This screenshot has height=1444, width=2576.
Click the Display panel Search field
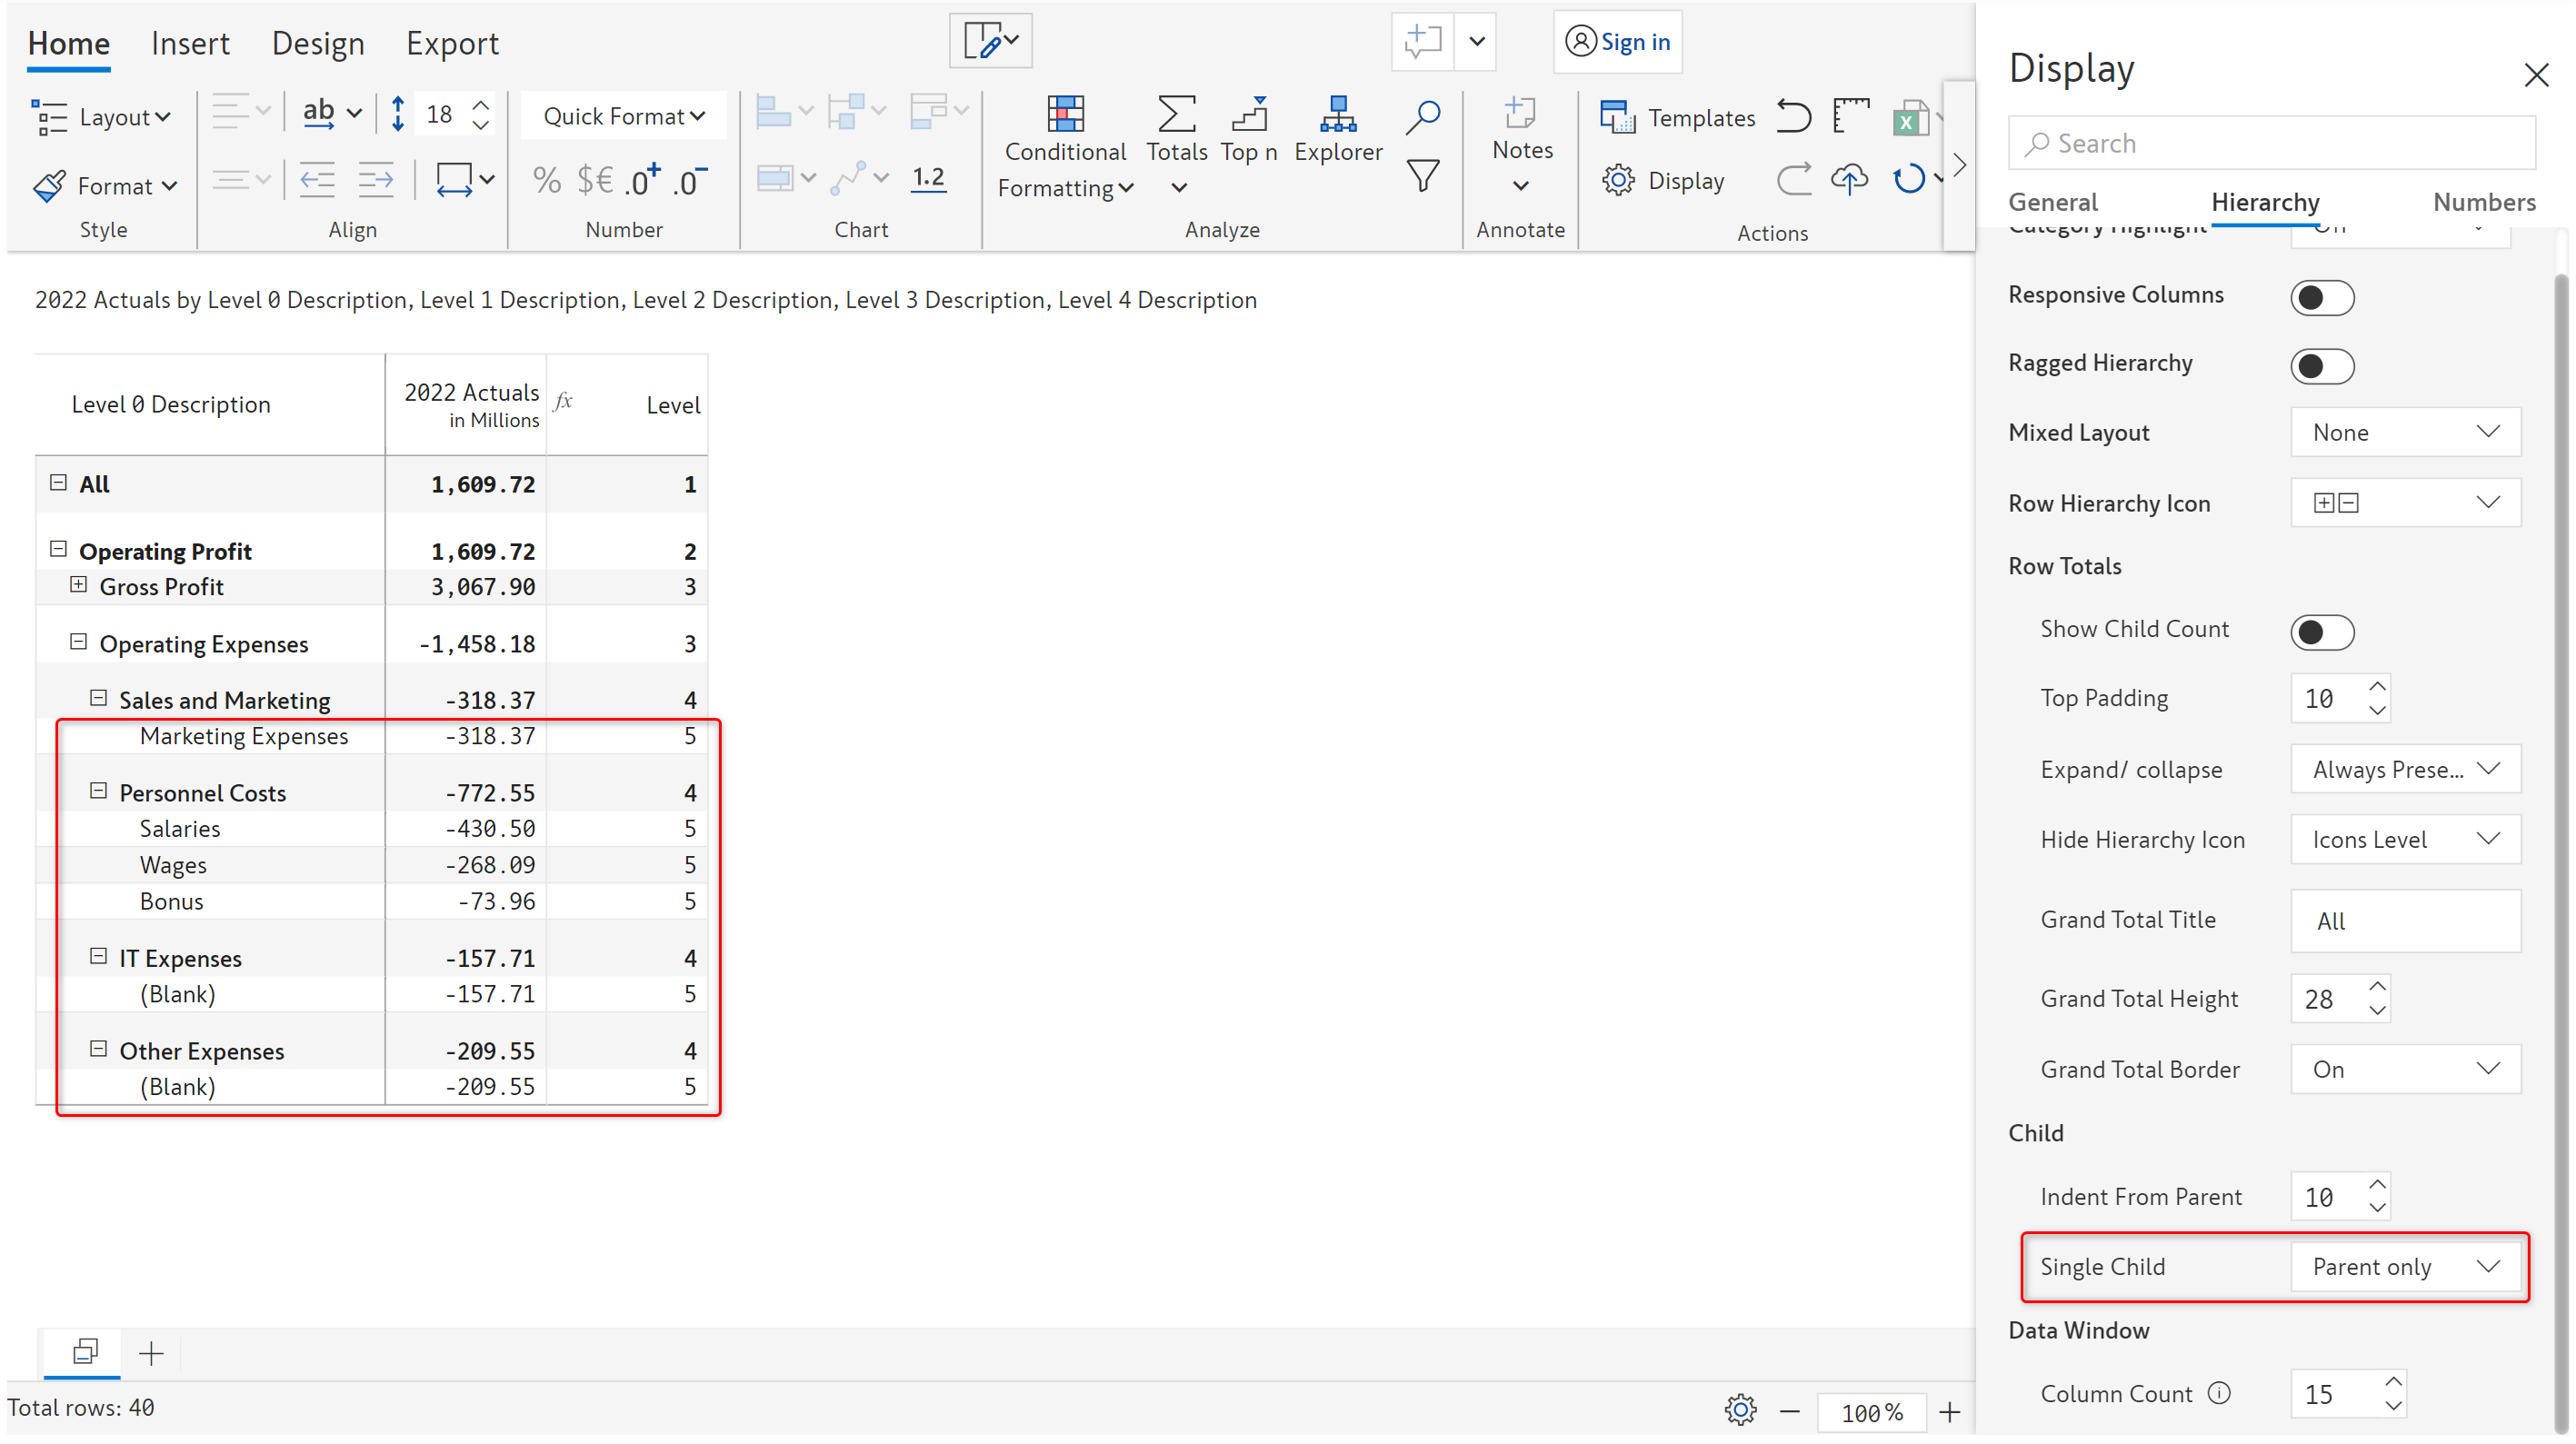pyautogui.click(x=2271, y=143)
